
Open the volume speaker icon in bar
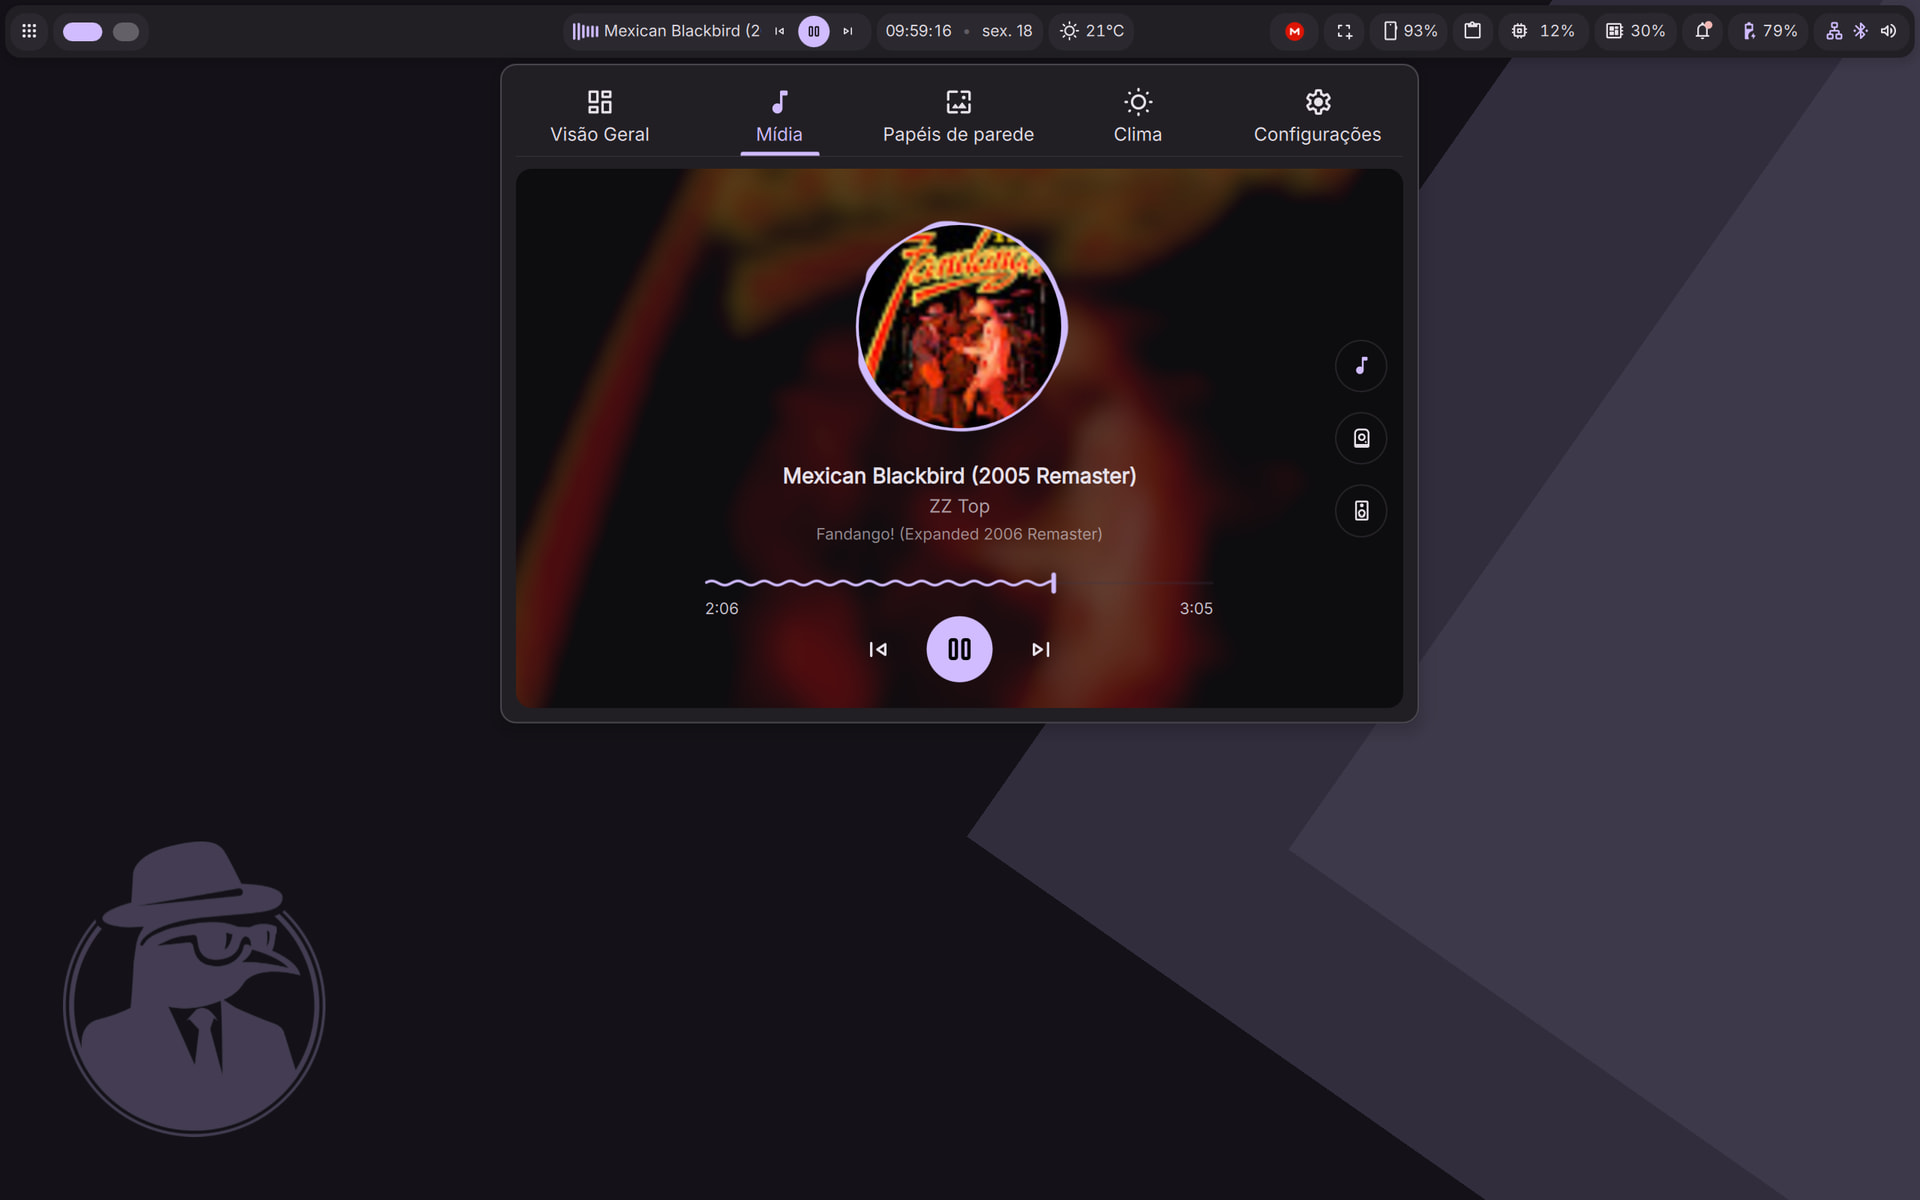coord(1888,31)
